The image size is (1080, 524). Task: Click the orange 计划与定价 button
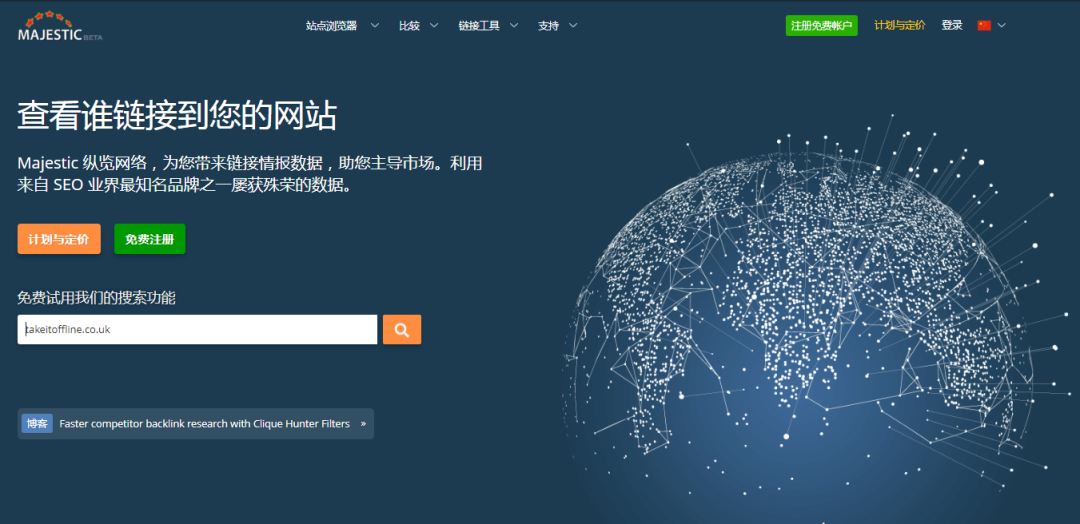[x=59, y=239]
